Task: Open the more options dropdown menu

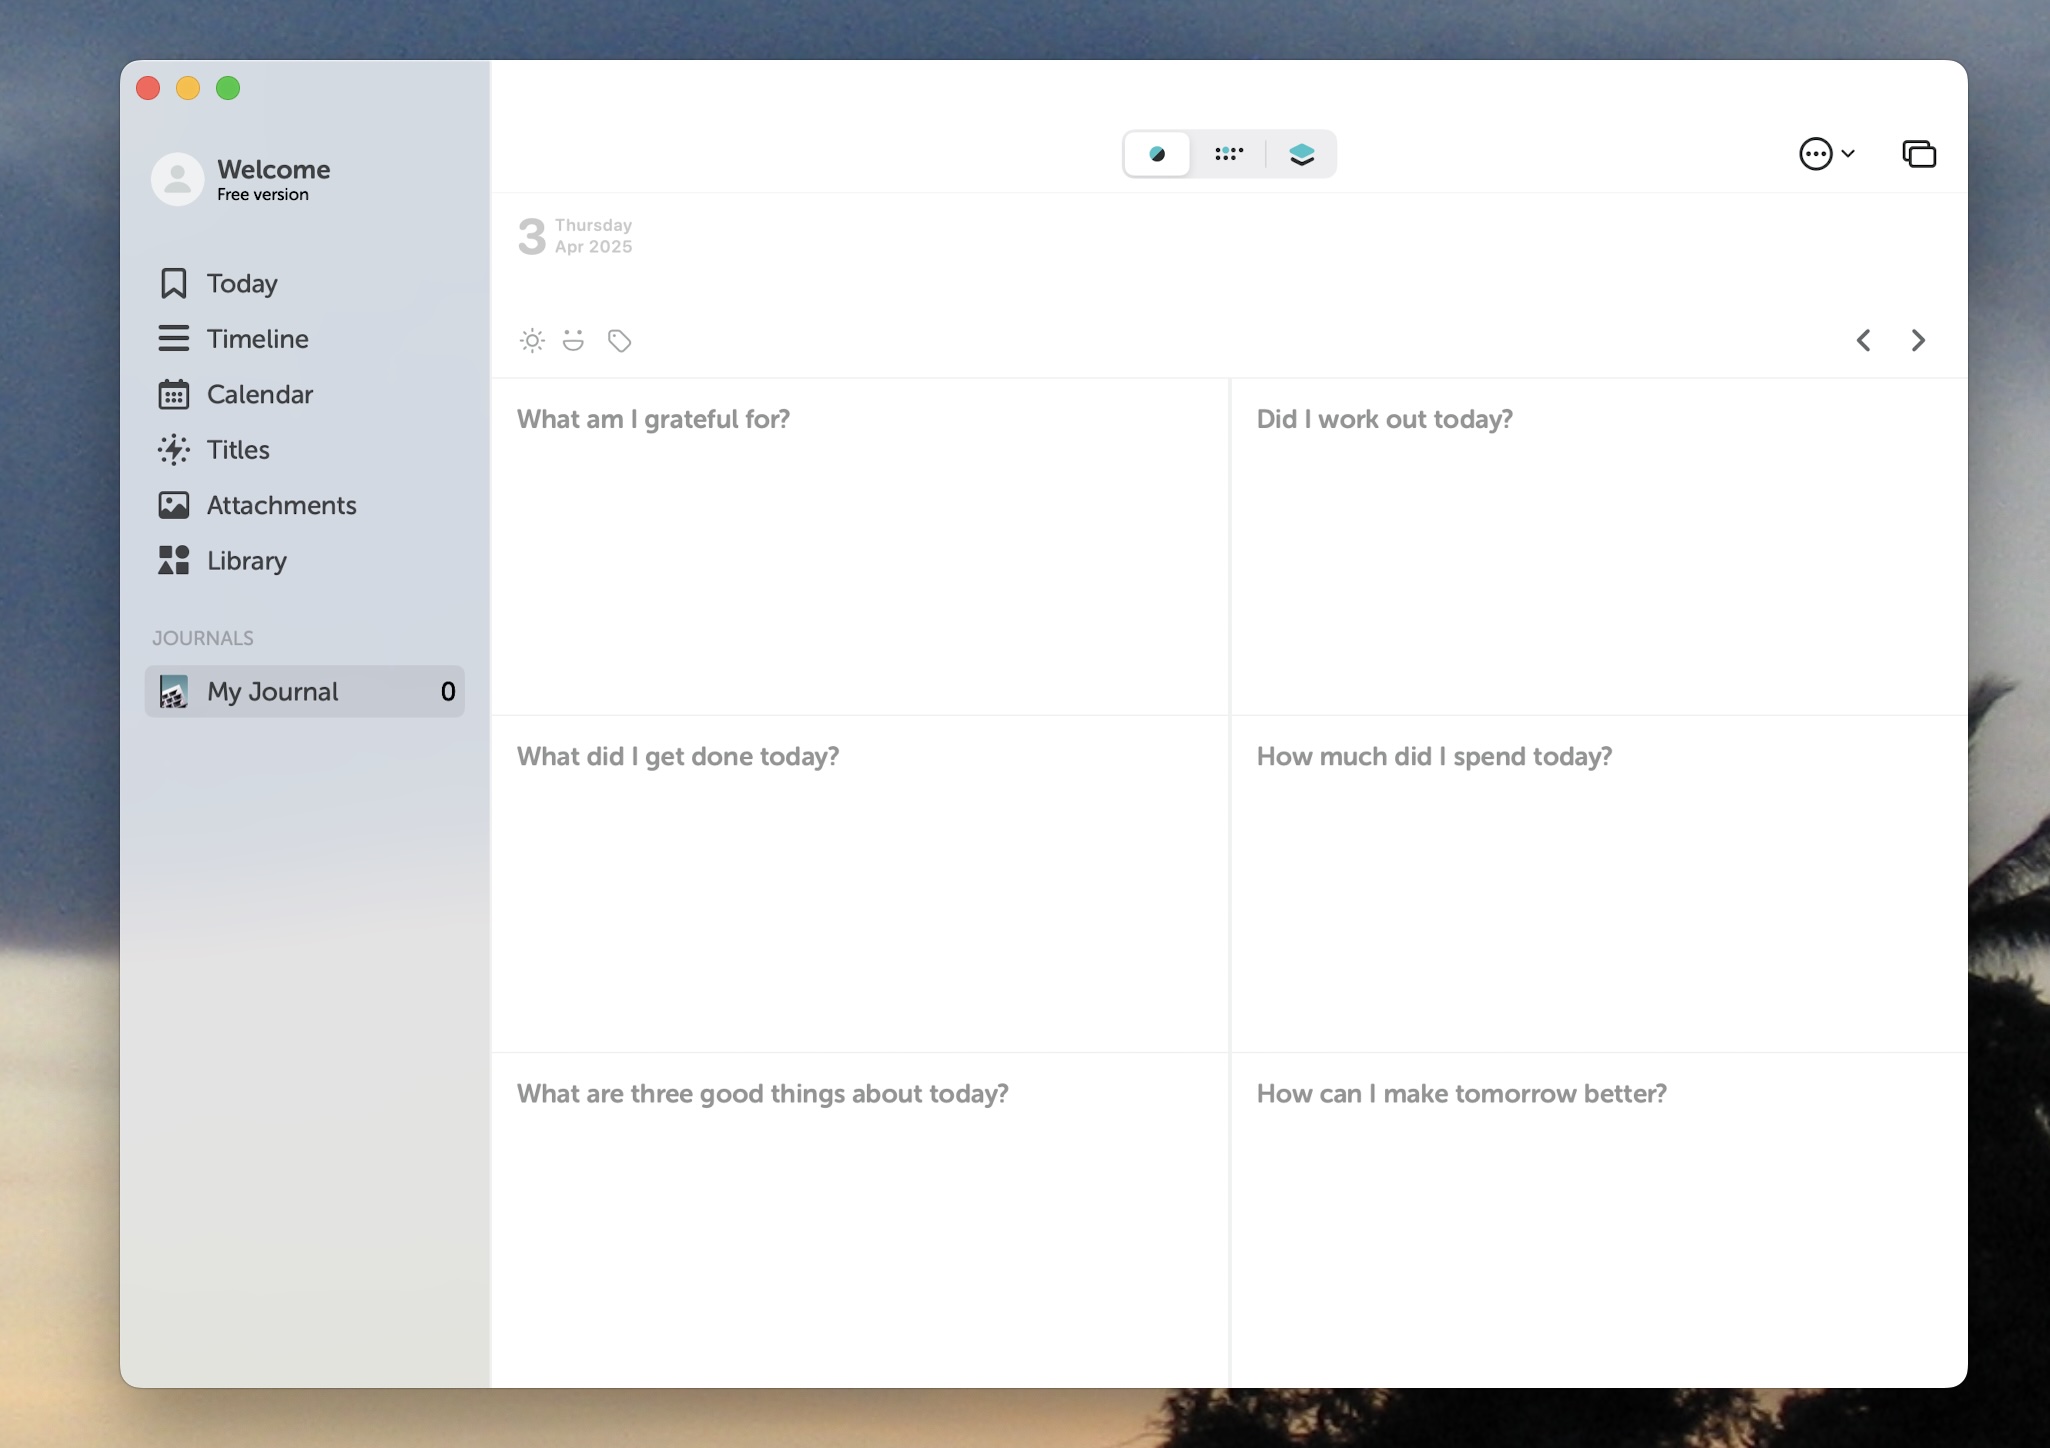Action: (x=1825, y=154)
